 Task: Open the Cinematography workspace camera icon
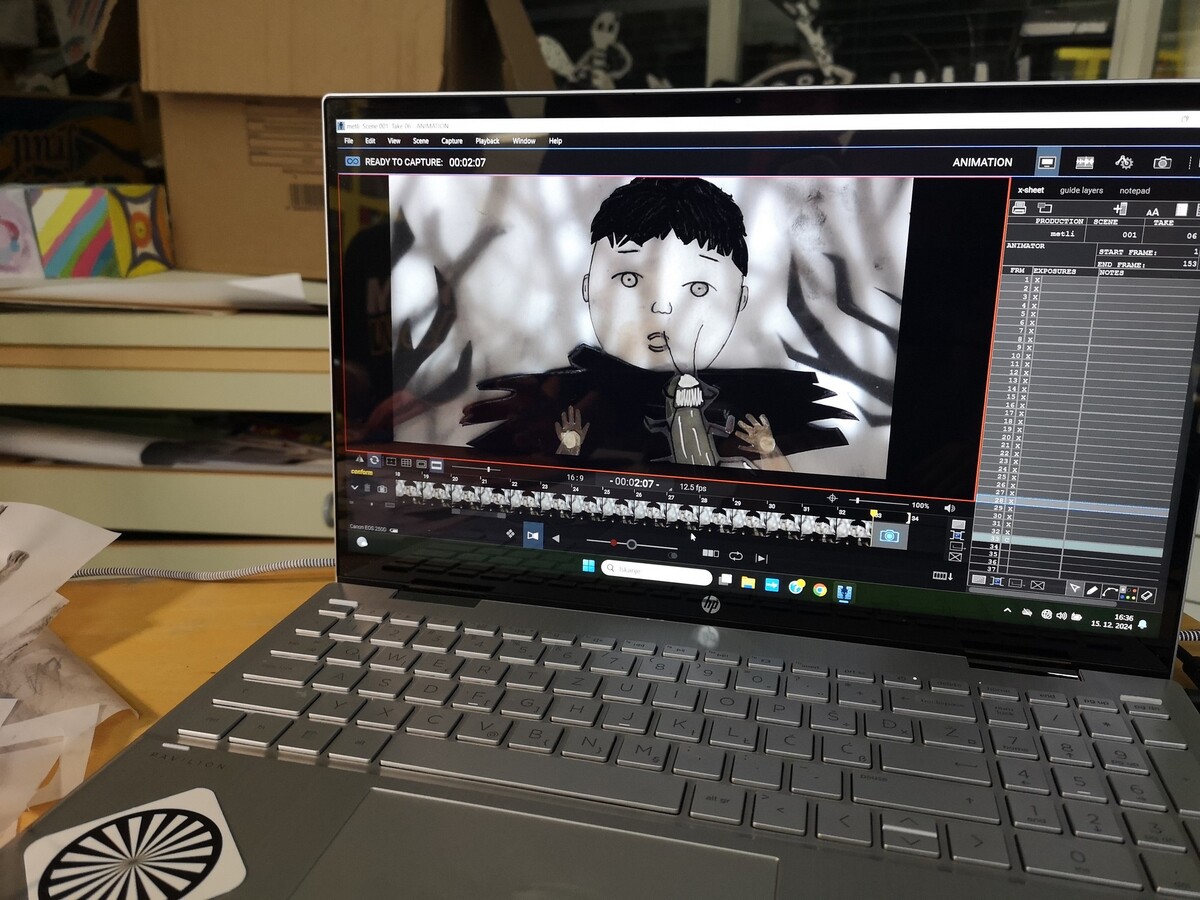(1162, 162)
